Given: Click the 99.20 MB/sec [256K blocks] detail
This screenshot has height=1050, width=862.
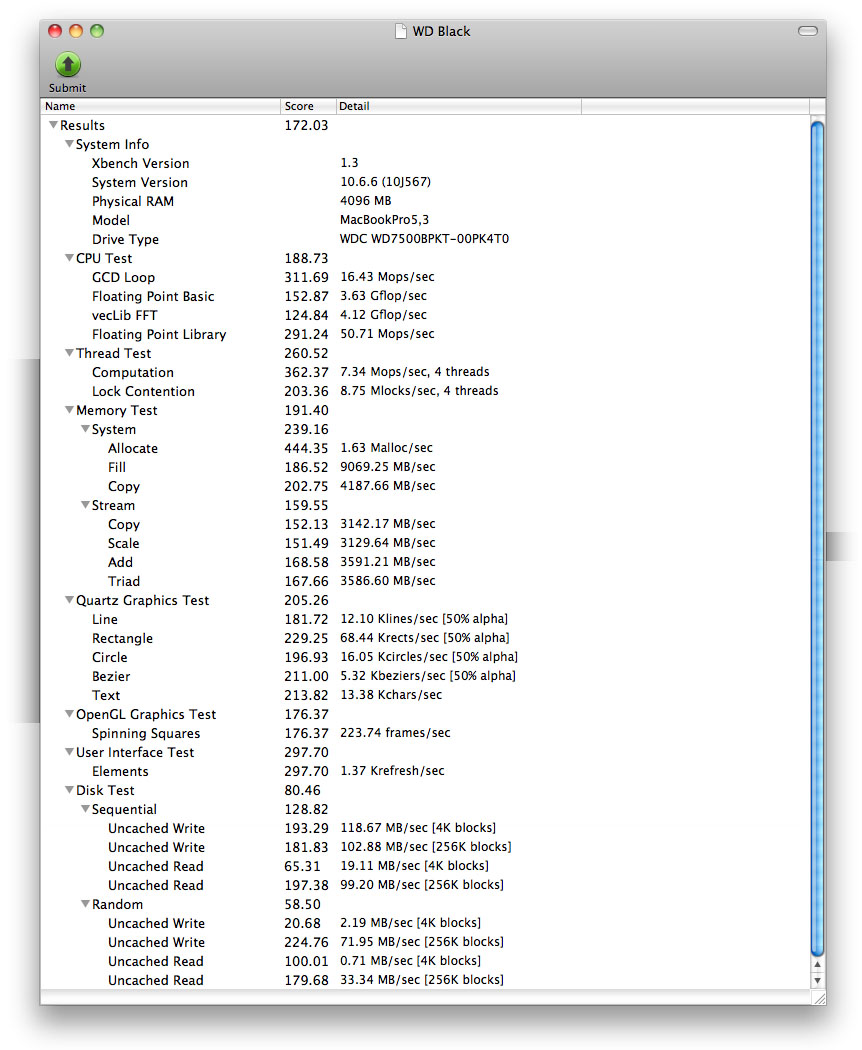Looking at the screenshot, I should pos(422,885).
